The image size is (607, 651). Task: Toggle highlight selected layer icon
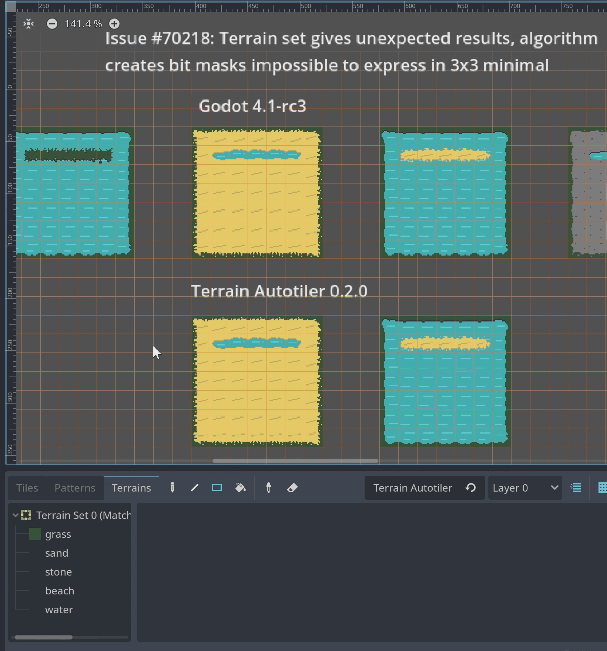click(576, 488)
